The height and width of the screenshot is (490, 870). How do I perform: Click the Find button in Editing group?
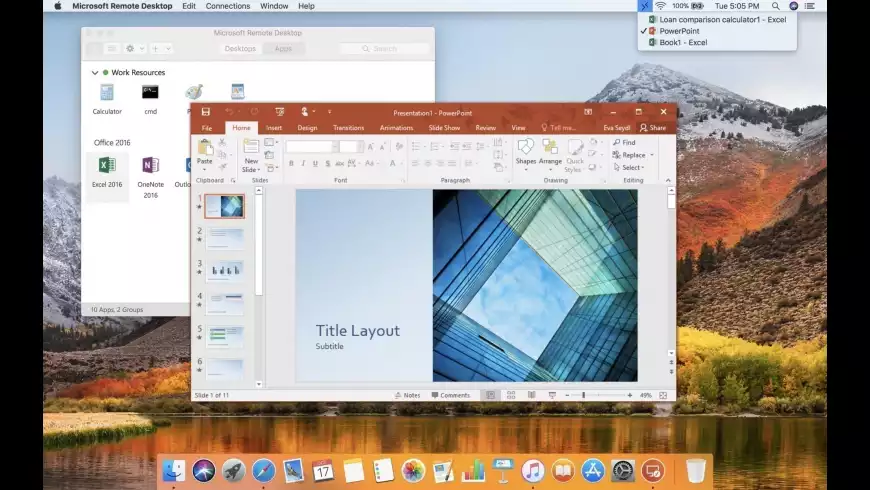pyautogui.click(x=624, y=143)
